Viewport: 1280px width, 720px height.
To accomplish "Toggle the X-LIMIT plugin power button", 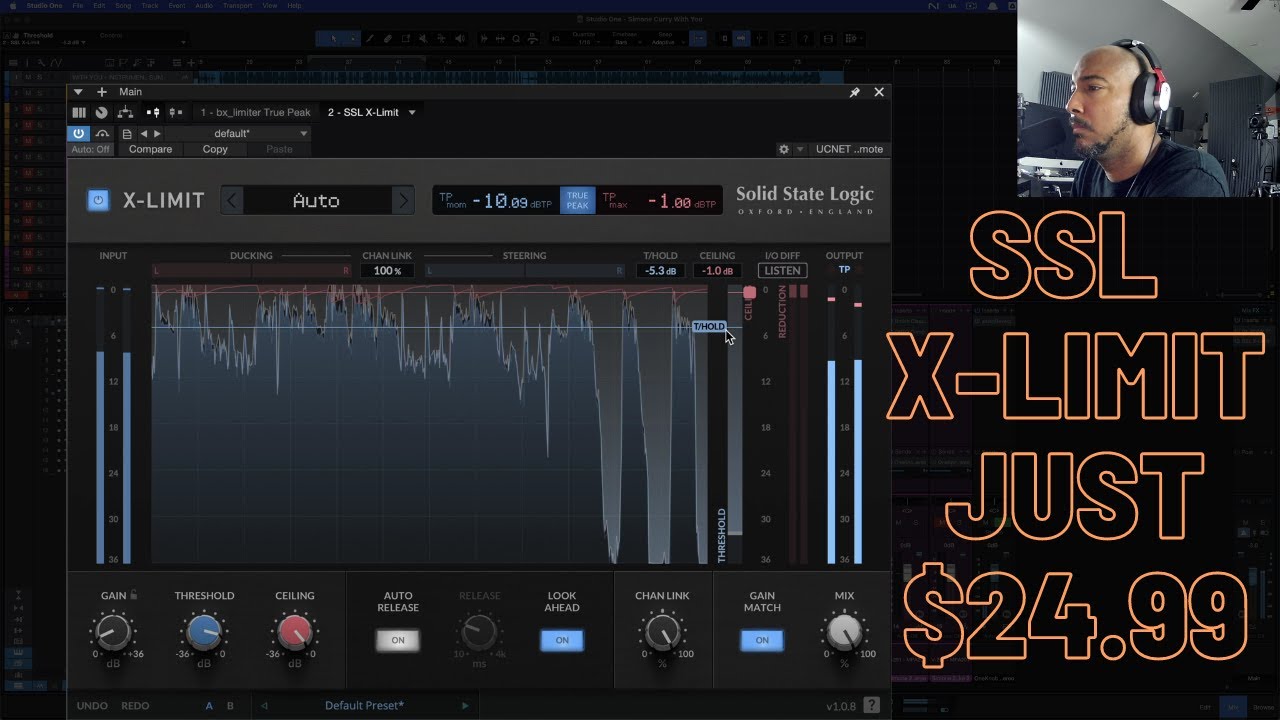I will coord(97,200).
